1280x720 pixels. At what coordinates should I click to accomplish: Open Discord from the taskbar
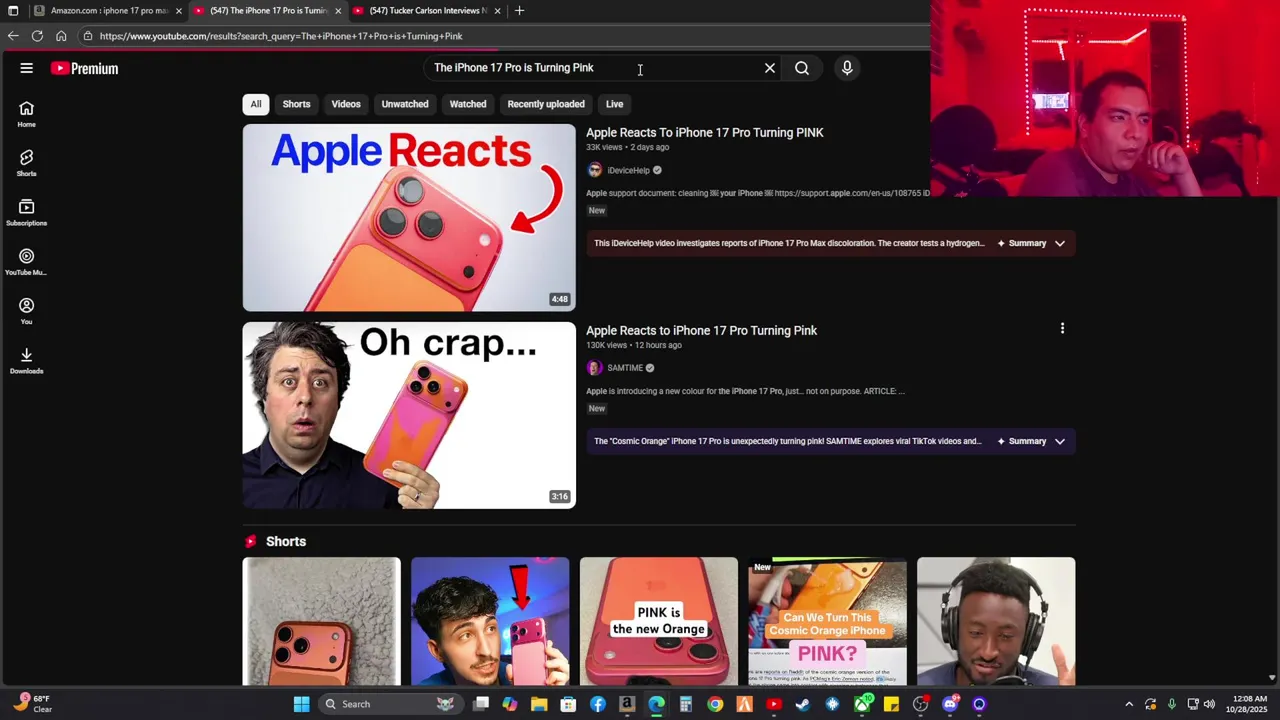[x=950, y=704]
